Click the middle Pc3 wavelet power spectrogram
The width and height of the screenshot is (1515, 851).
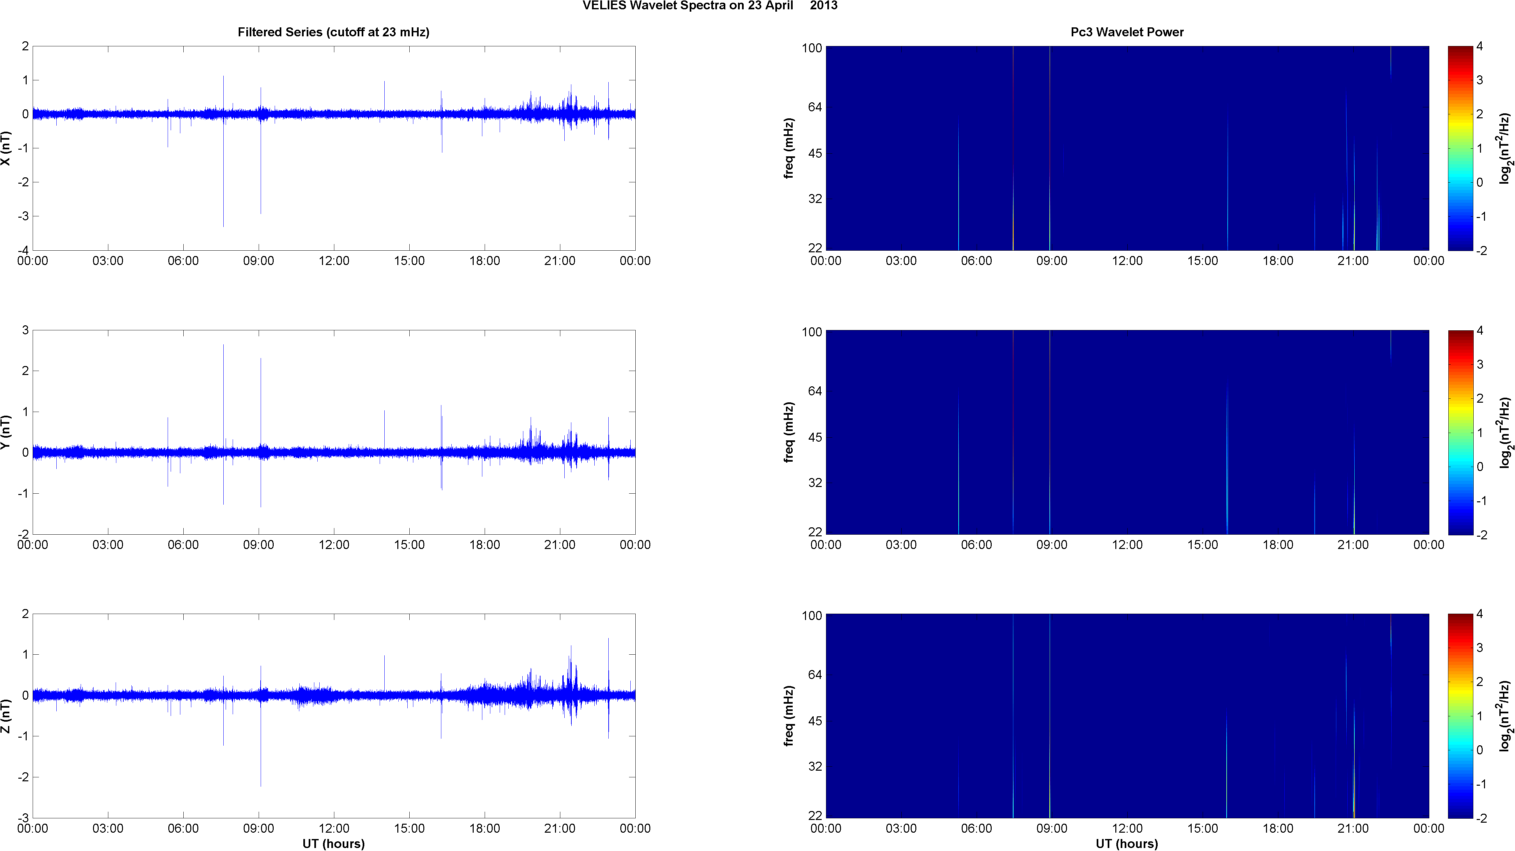coord(1127,432)
